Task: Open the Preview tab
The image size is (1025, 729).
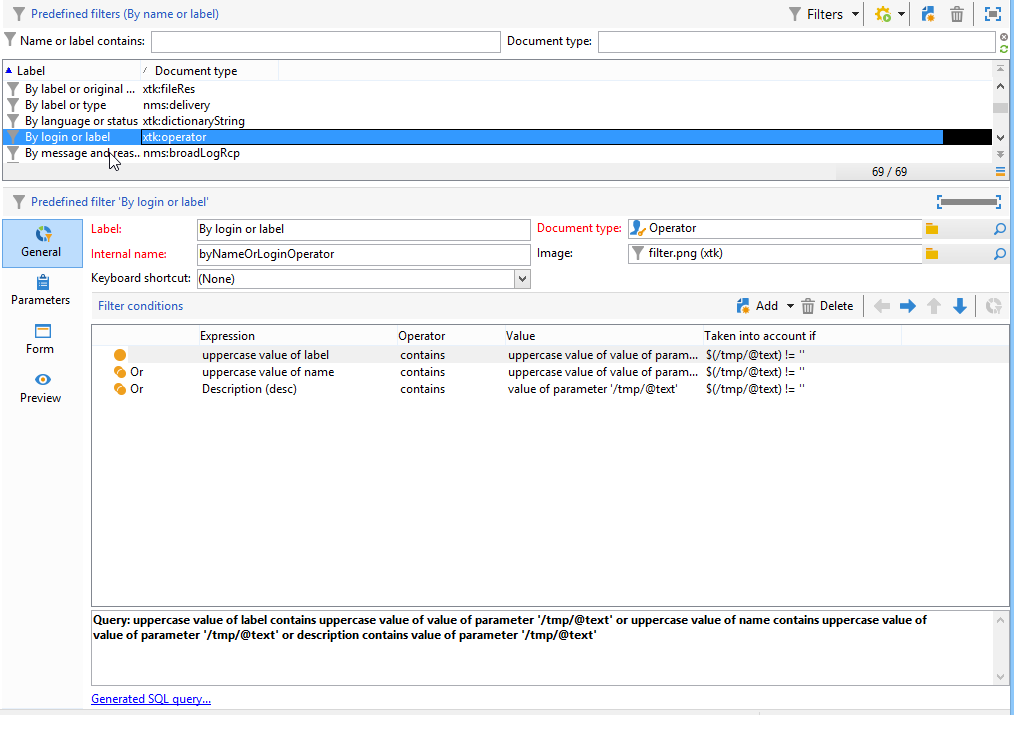Action: pyautogui.click(x=41, y=388)
